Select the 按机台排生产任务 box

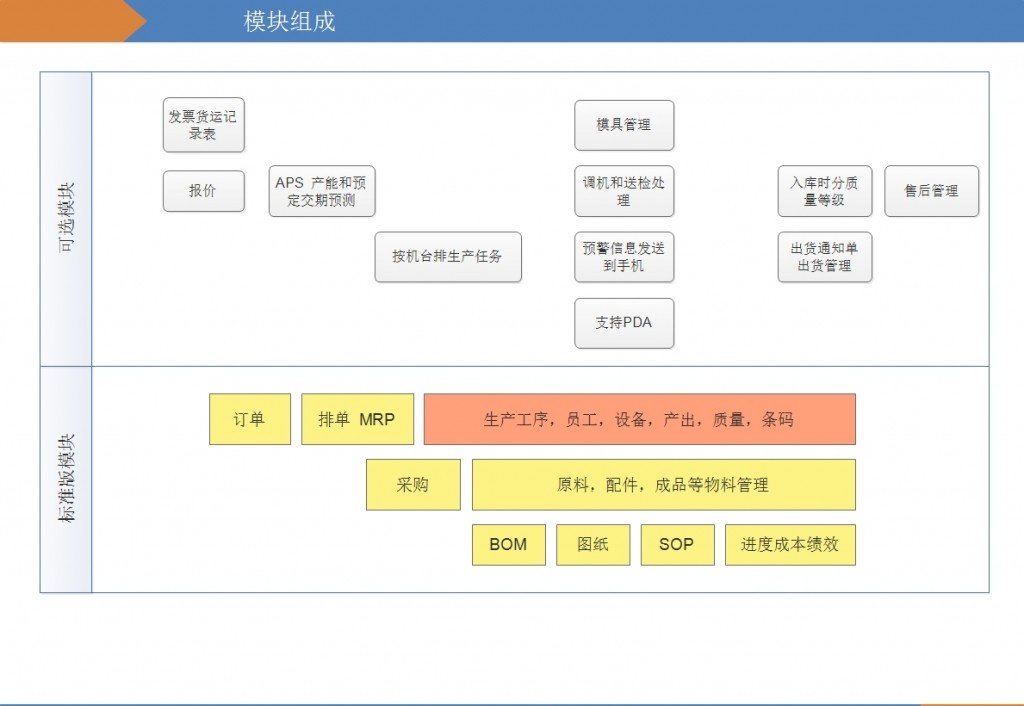[448, 256]
